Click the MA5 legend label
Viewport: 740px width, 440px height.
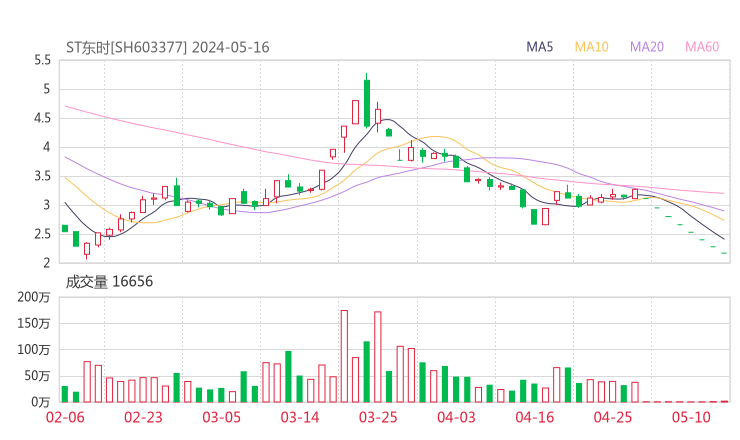pos(539,47)
